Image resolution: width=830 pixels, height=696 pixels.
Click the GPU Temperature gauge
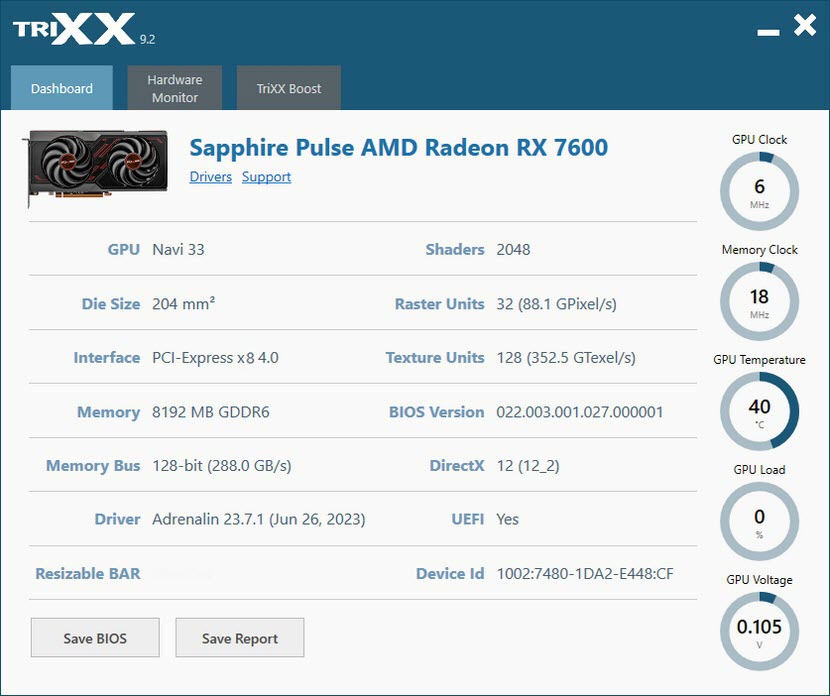(x=759, y=411)
